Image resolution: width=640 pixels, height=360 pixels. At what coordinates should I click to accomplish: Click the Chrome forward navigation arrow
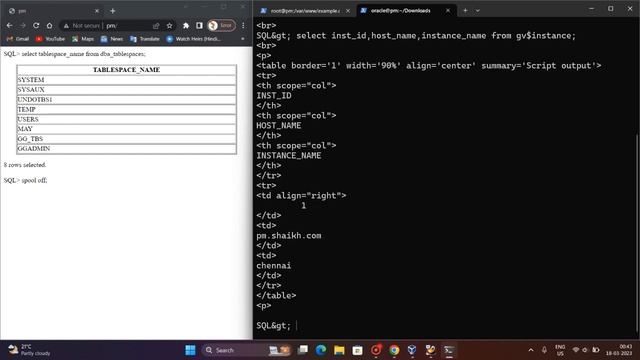click(23, 25)
